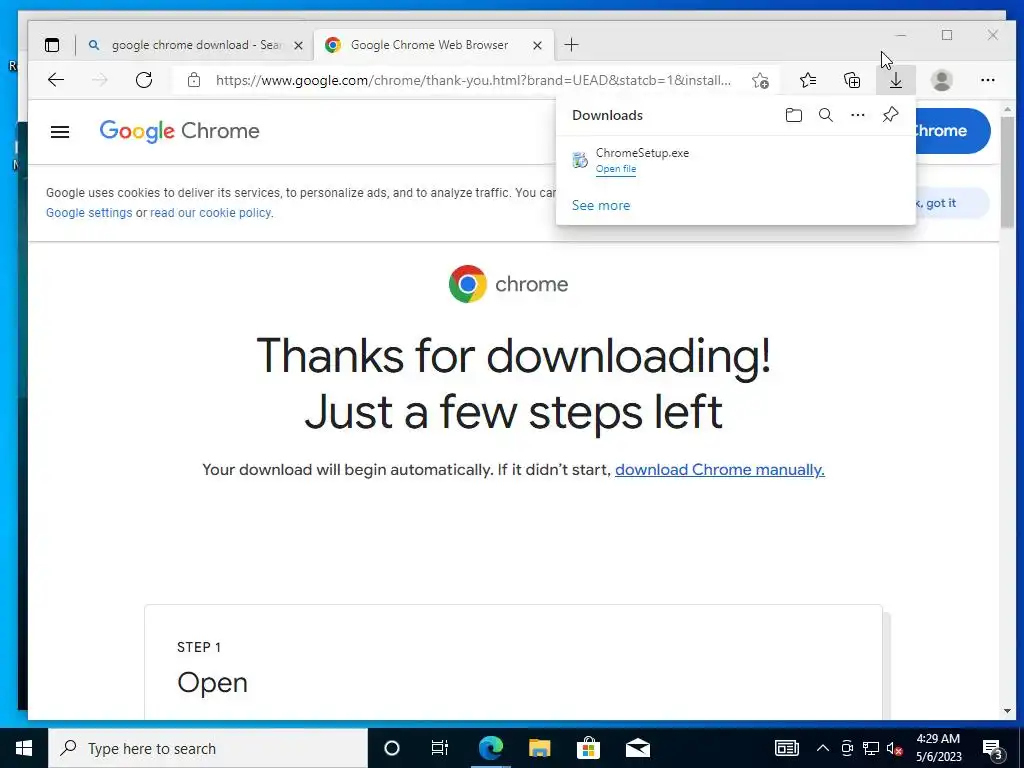Open the clock showing 4:29 AM

pos(938,748)
